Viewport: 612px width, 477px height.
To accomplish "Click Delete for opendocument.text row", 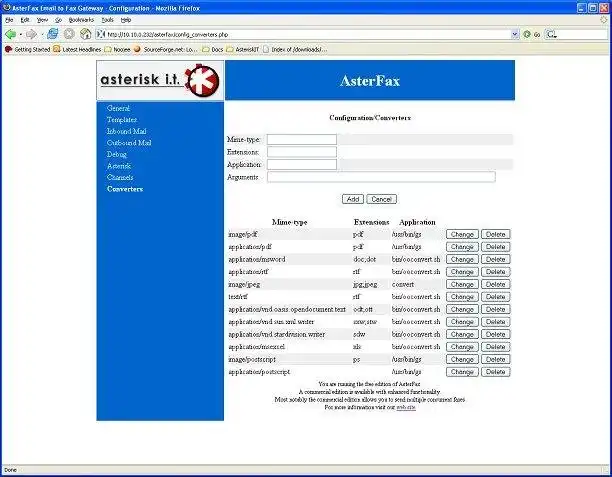I will pos(495,309).
